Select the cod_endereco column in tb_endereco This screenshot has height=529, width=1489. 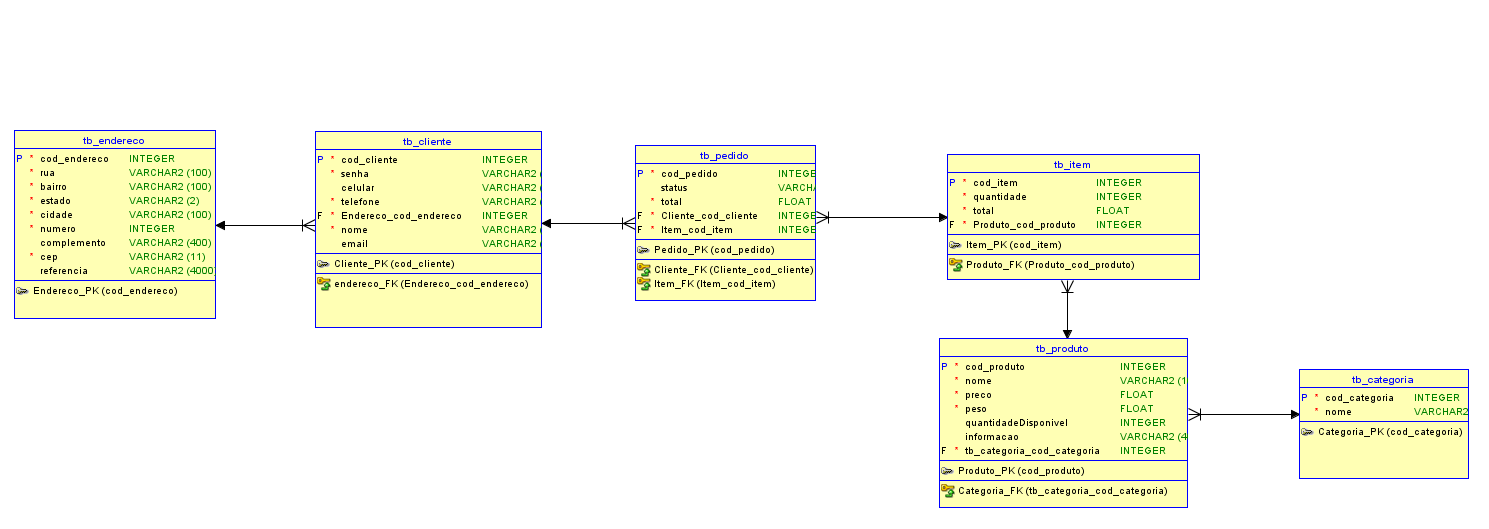coord(115,158)
